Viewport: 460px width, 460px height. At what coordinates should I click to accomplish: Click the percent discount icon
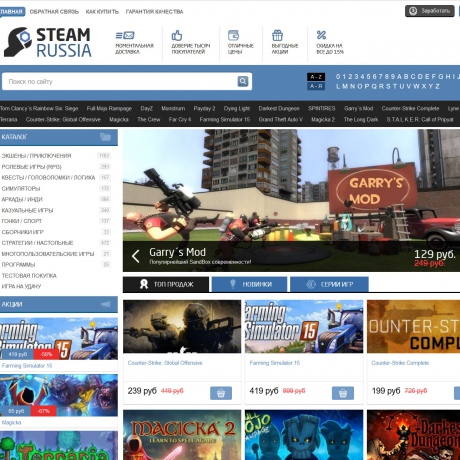[321, 35]
